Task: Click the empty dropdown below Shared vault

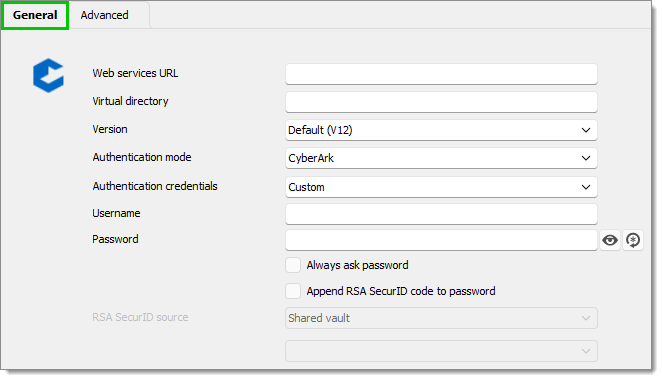Action: [441, 351]
